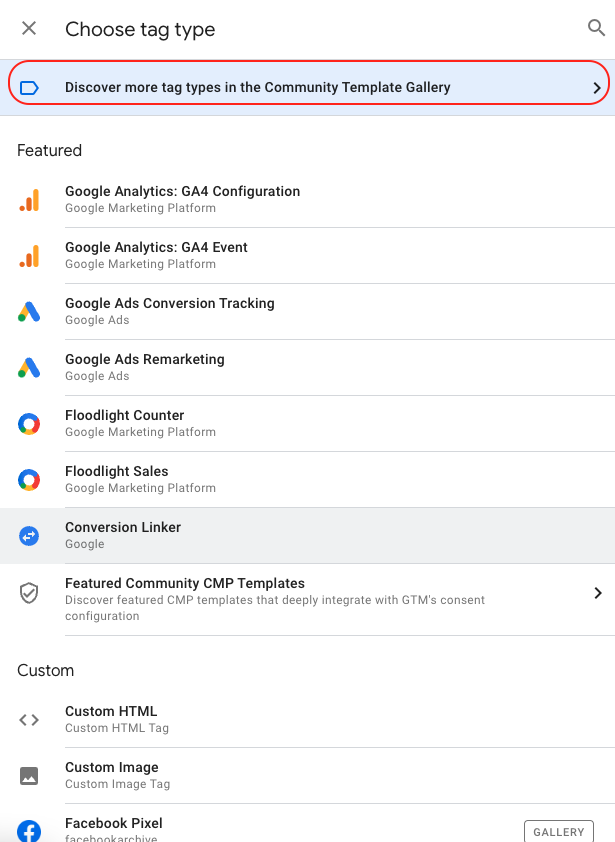Click the GA4 Configuration analytics icon
The height and width of the screenshot is (842, 615).
point(29,200)
